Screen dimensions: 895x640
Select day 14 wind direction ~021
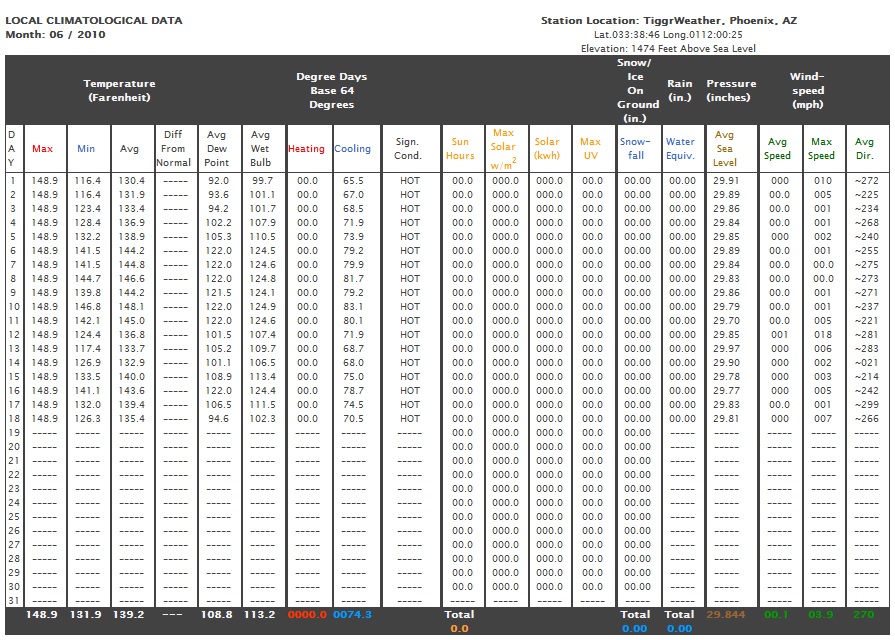[x=866, y=363]
